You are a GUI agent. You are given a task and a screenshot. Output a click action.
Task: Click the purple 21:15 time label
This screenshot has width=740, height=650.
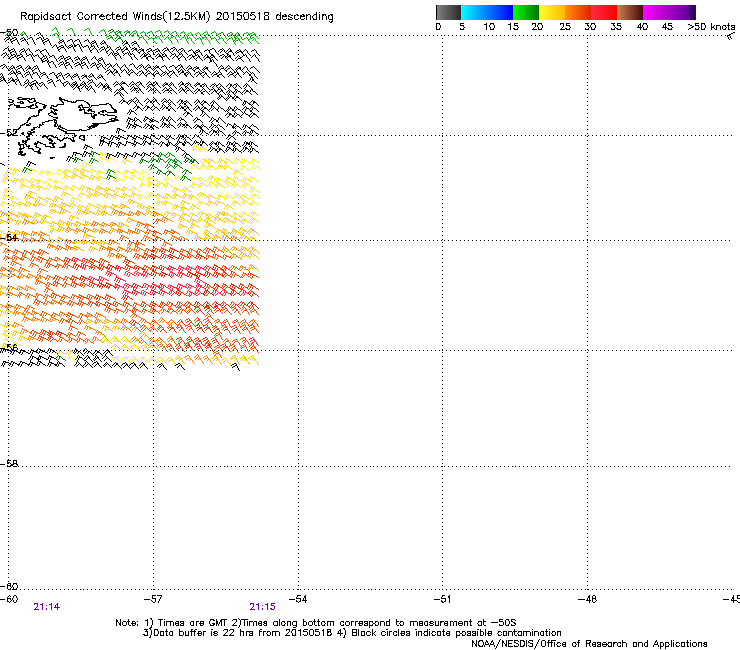(x=262, y=607)
